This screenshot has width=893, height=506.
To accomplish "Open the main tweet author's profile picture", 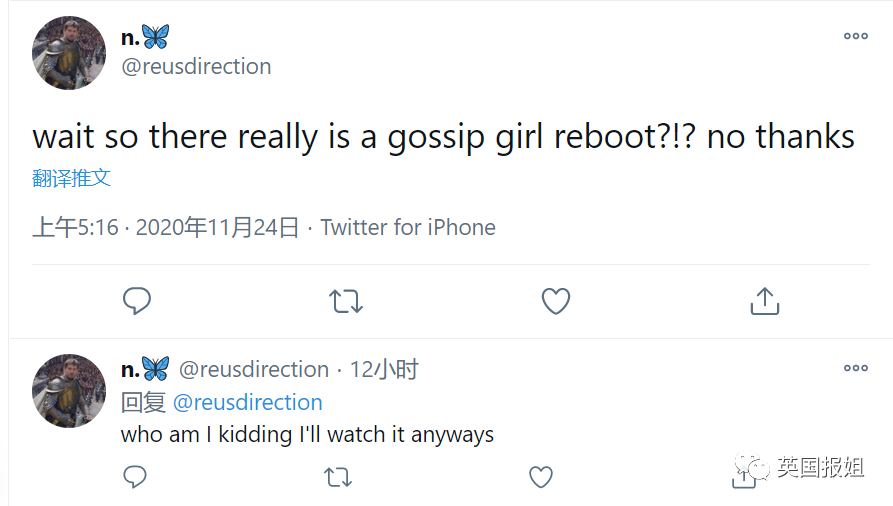I will 69,53.
